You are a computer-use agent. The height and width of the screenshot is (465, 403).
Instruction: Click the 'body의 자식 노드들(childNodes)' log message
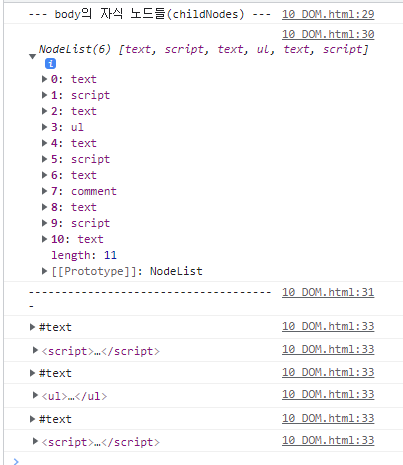point(150,14)
